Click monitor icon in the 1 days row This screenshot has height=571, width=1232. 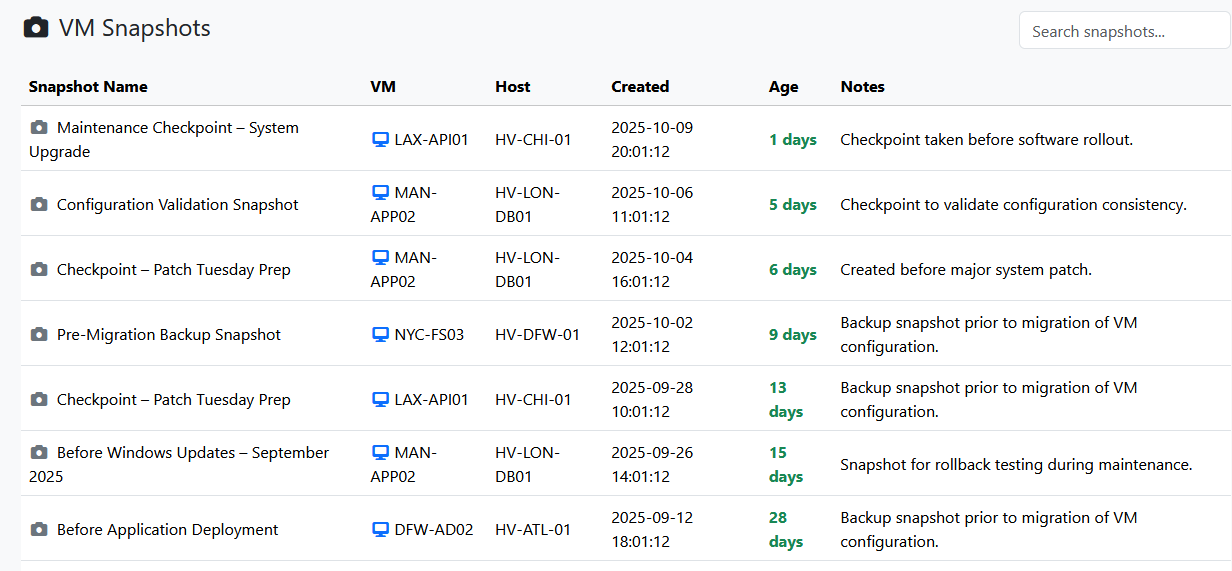[x=380, y=140]
